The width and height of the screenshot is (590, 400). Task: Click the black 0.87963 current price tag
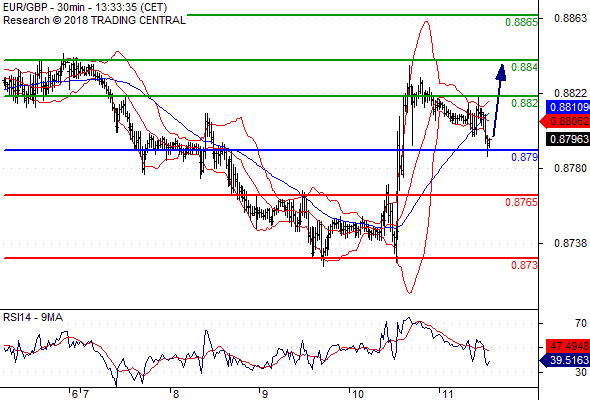pyautogui.click(x=567, y=139)
